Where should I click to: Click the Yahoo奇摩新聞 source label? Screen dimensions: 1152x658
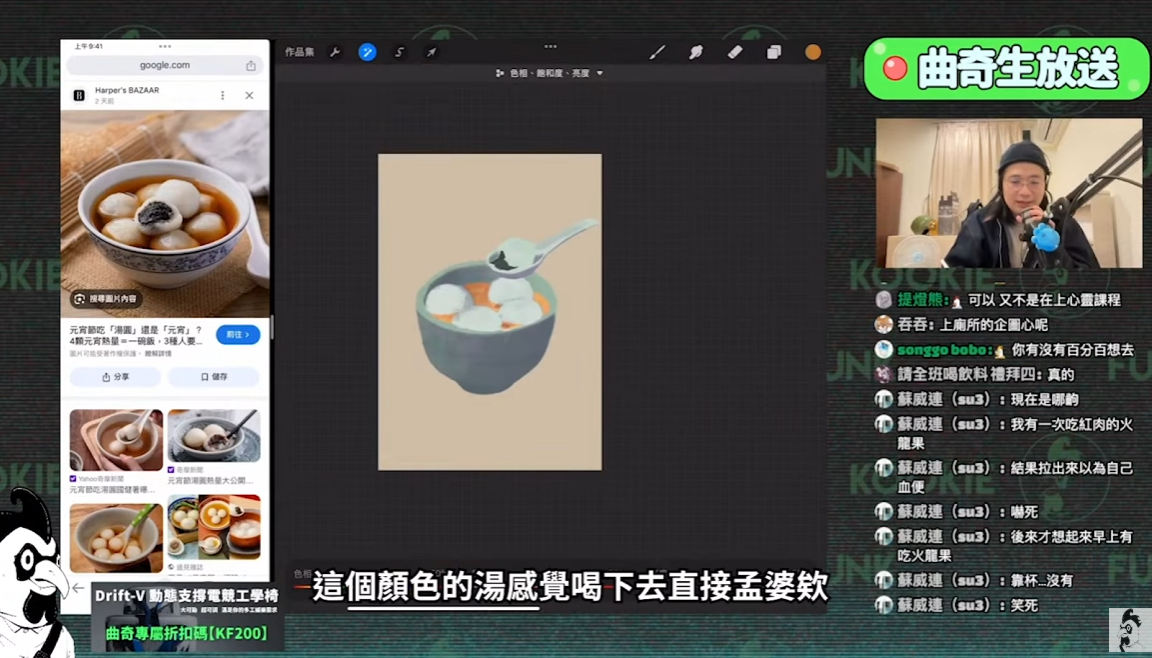[99, 479]
